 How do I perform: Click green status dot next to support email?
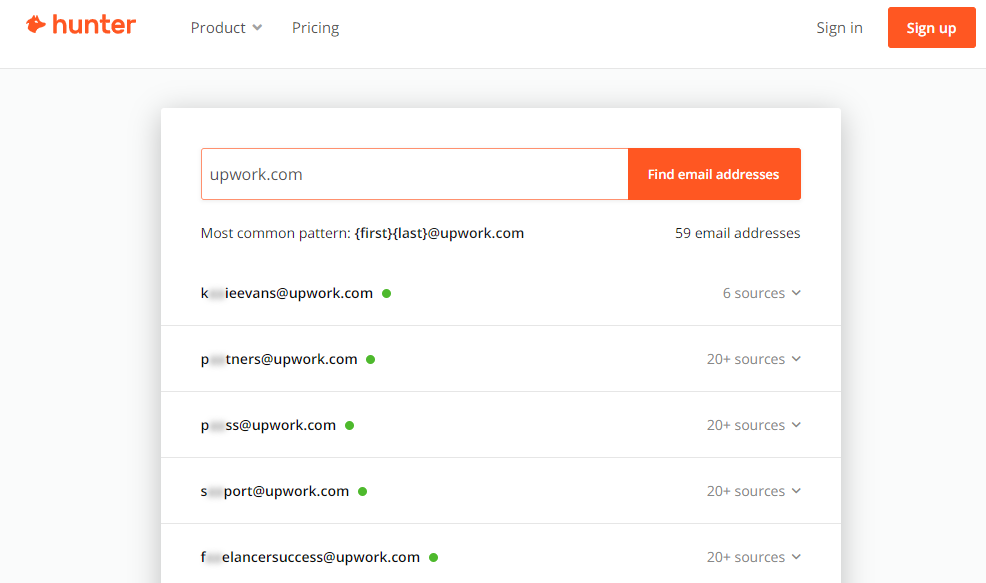[362, 492]
